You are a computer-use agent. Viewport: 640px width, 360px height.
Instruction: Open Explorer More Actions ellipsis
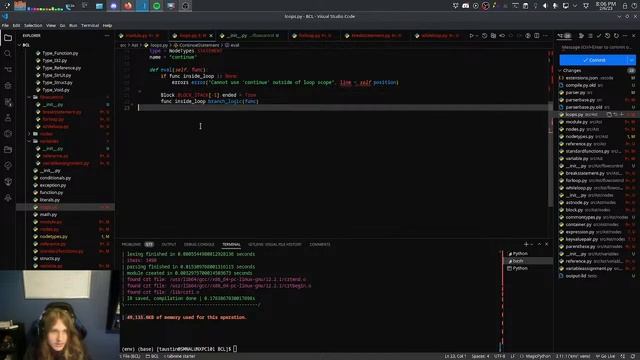107,36
